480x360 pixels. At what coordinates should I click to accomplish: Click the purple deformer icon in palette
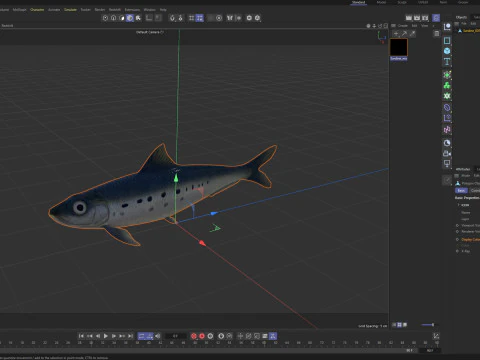coord(447,107)
